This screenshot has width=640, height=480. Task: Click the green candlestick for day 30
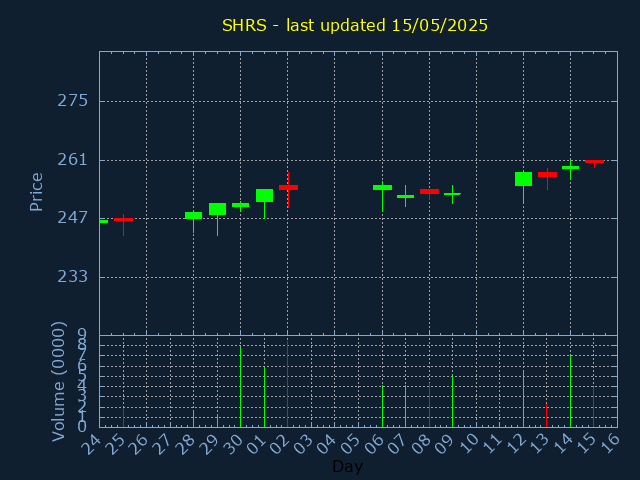[x=240, y=205]
